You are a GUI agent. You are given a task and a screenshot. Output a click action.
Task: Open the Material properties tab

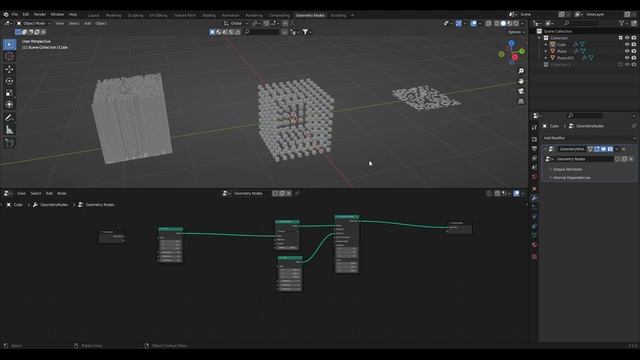coord(534,245)
